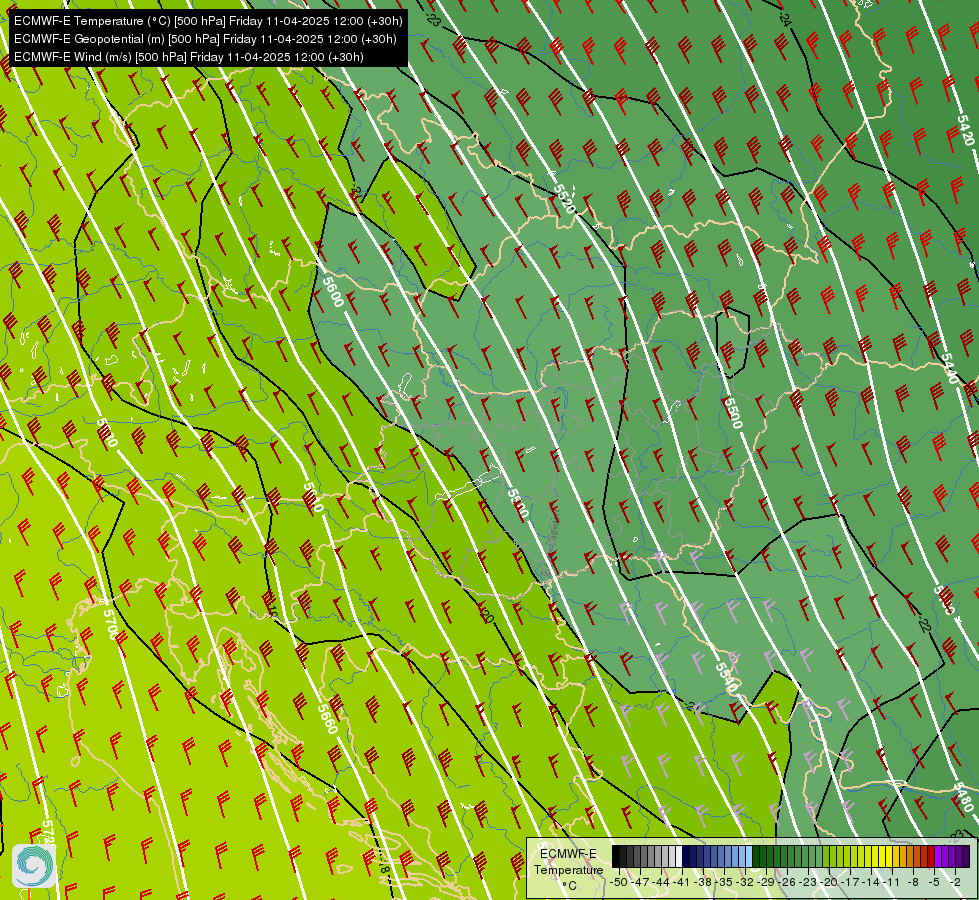Click the 5660 geopotential contour label
Screen dimensions: 979x900
pyautogui.click(x=327, y=718)
